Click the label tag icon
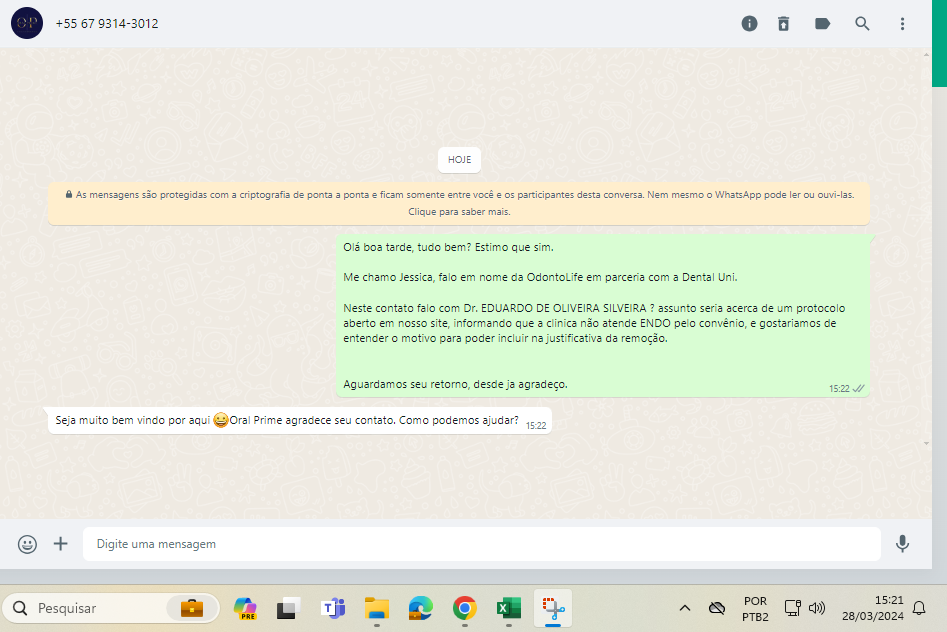 coord(823,24)
